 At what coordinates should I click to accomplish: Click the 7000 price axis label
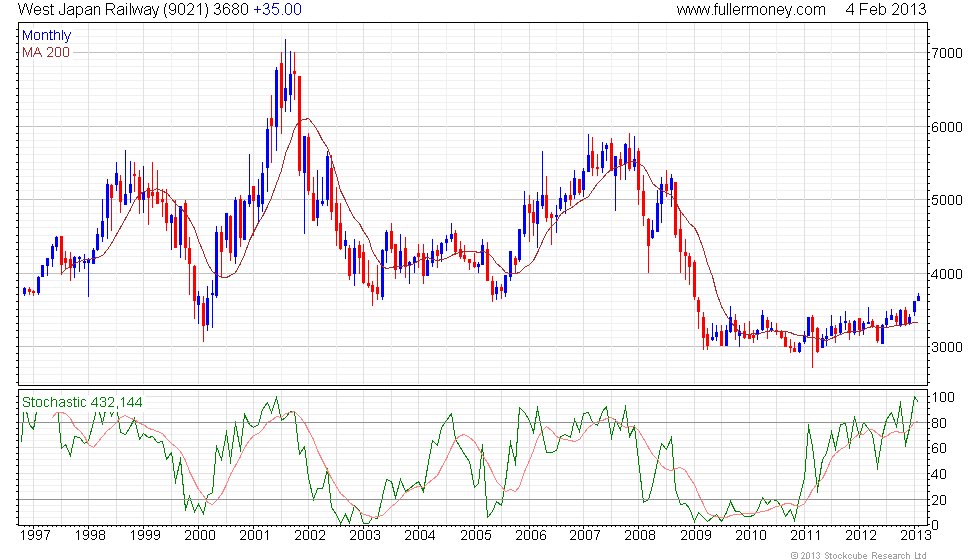945,53
